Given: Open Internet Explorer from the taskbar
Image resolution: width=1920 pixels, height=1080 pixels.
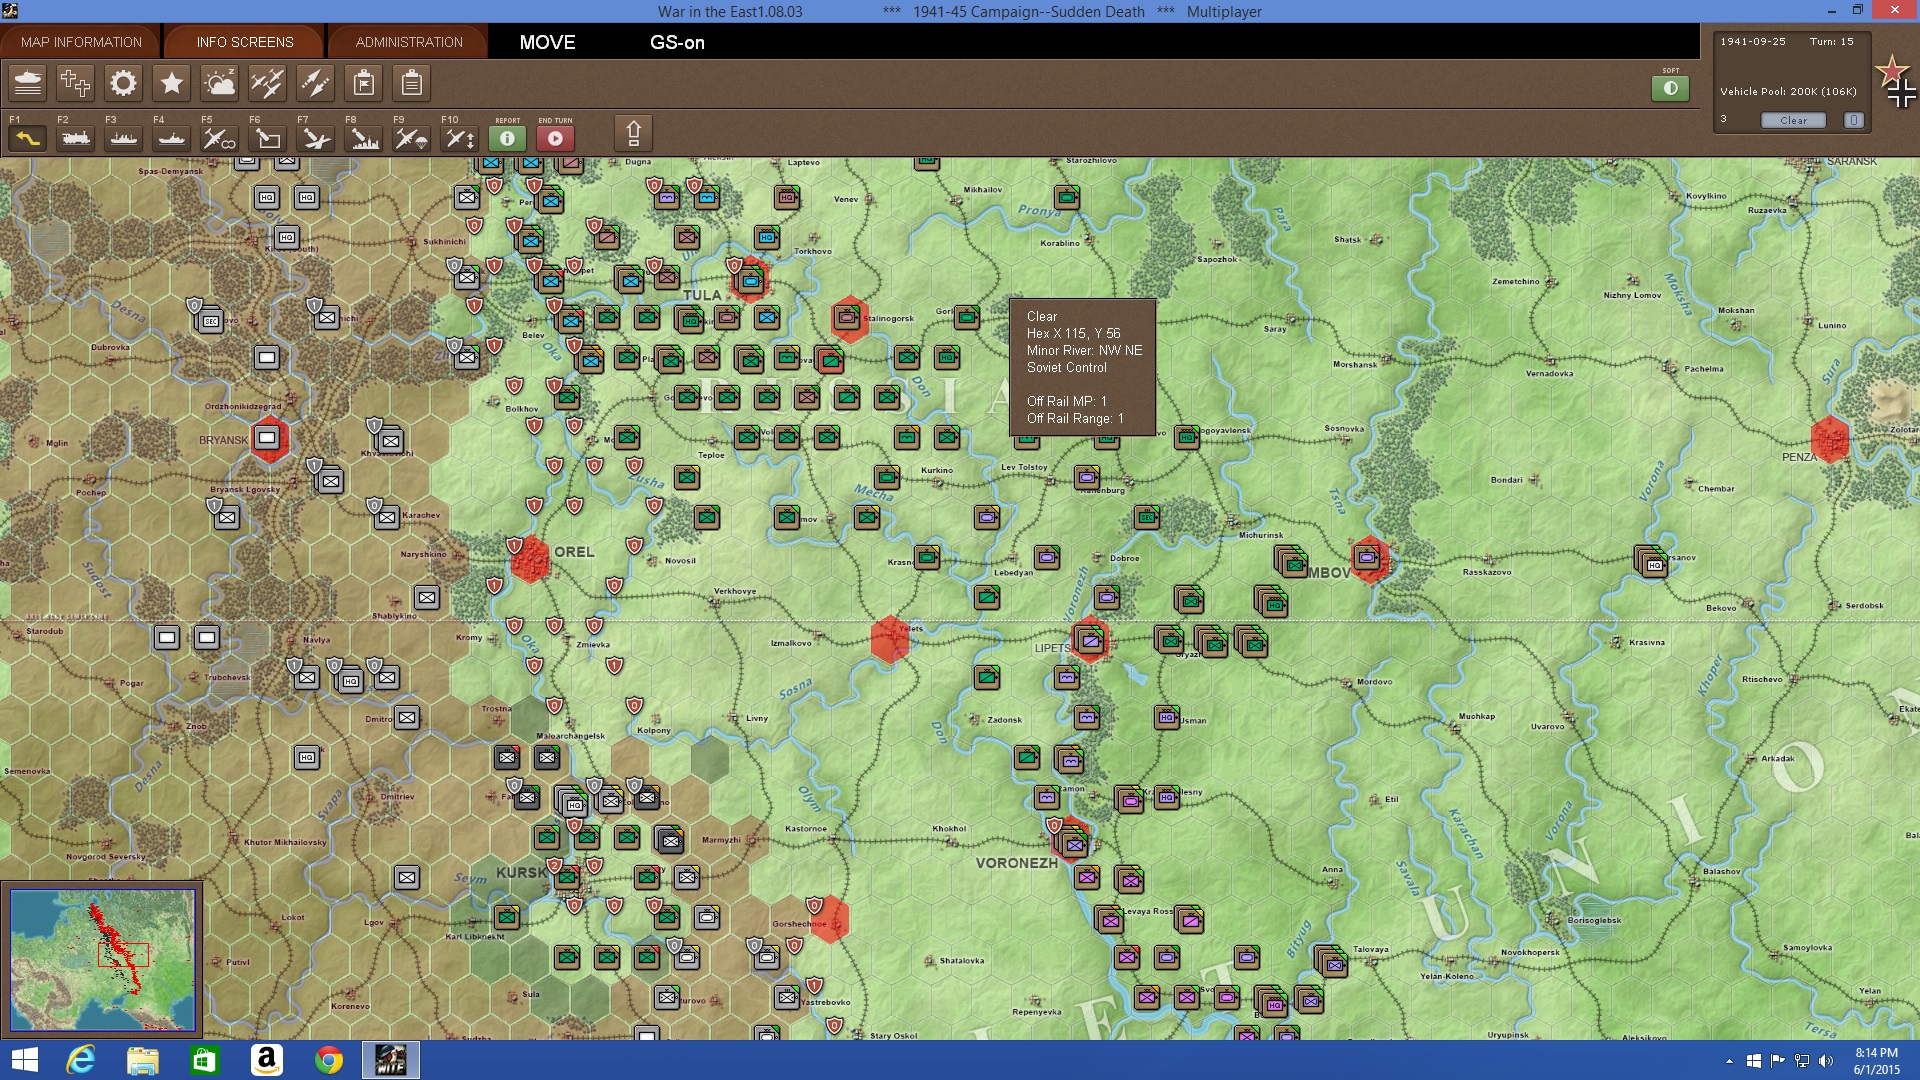Looking at the screenshot, I should pyautogui.click(x=81, y=1060).
